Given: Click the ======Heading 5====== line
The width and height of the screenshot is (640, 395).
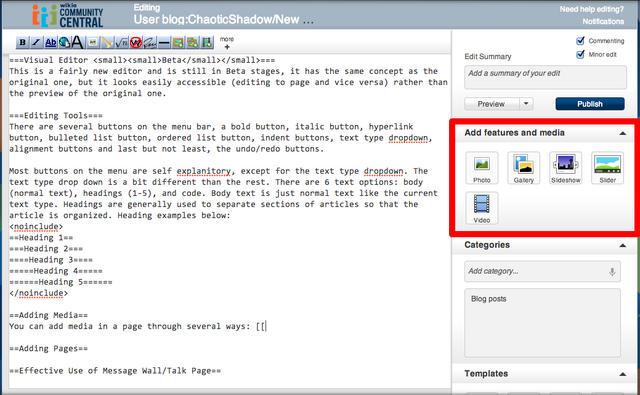Looking at the screenshot, I should click(x=60, y=282).
